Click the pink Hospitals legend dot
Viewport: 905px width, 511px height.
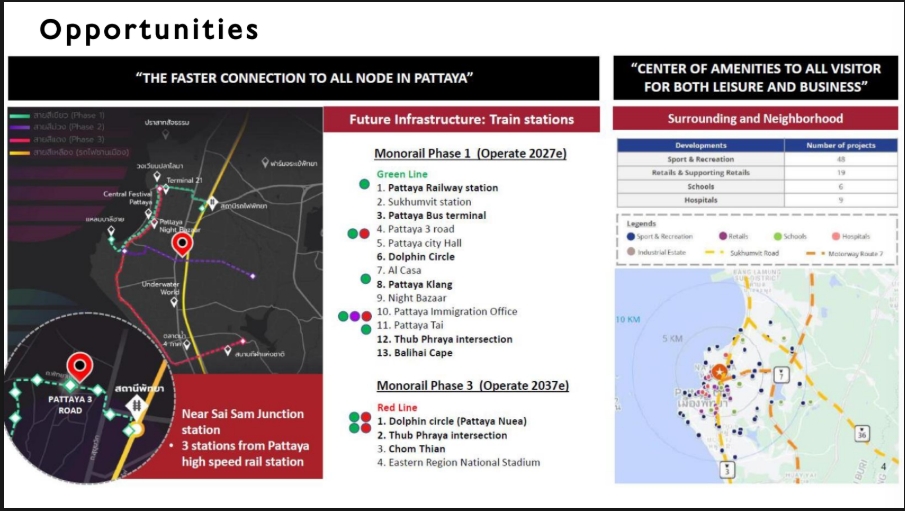pyautogui.click(x=836, y=237)
